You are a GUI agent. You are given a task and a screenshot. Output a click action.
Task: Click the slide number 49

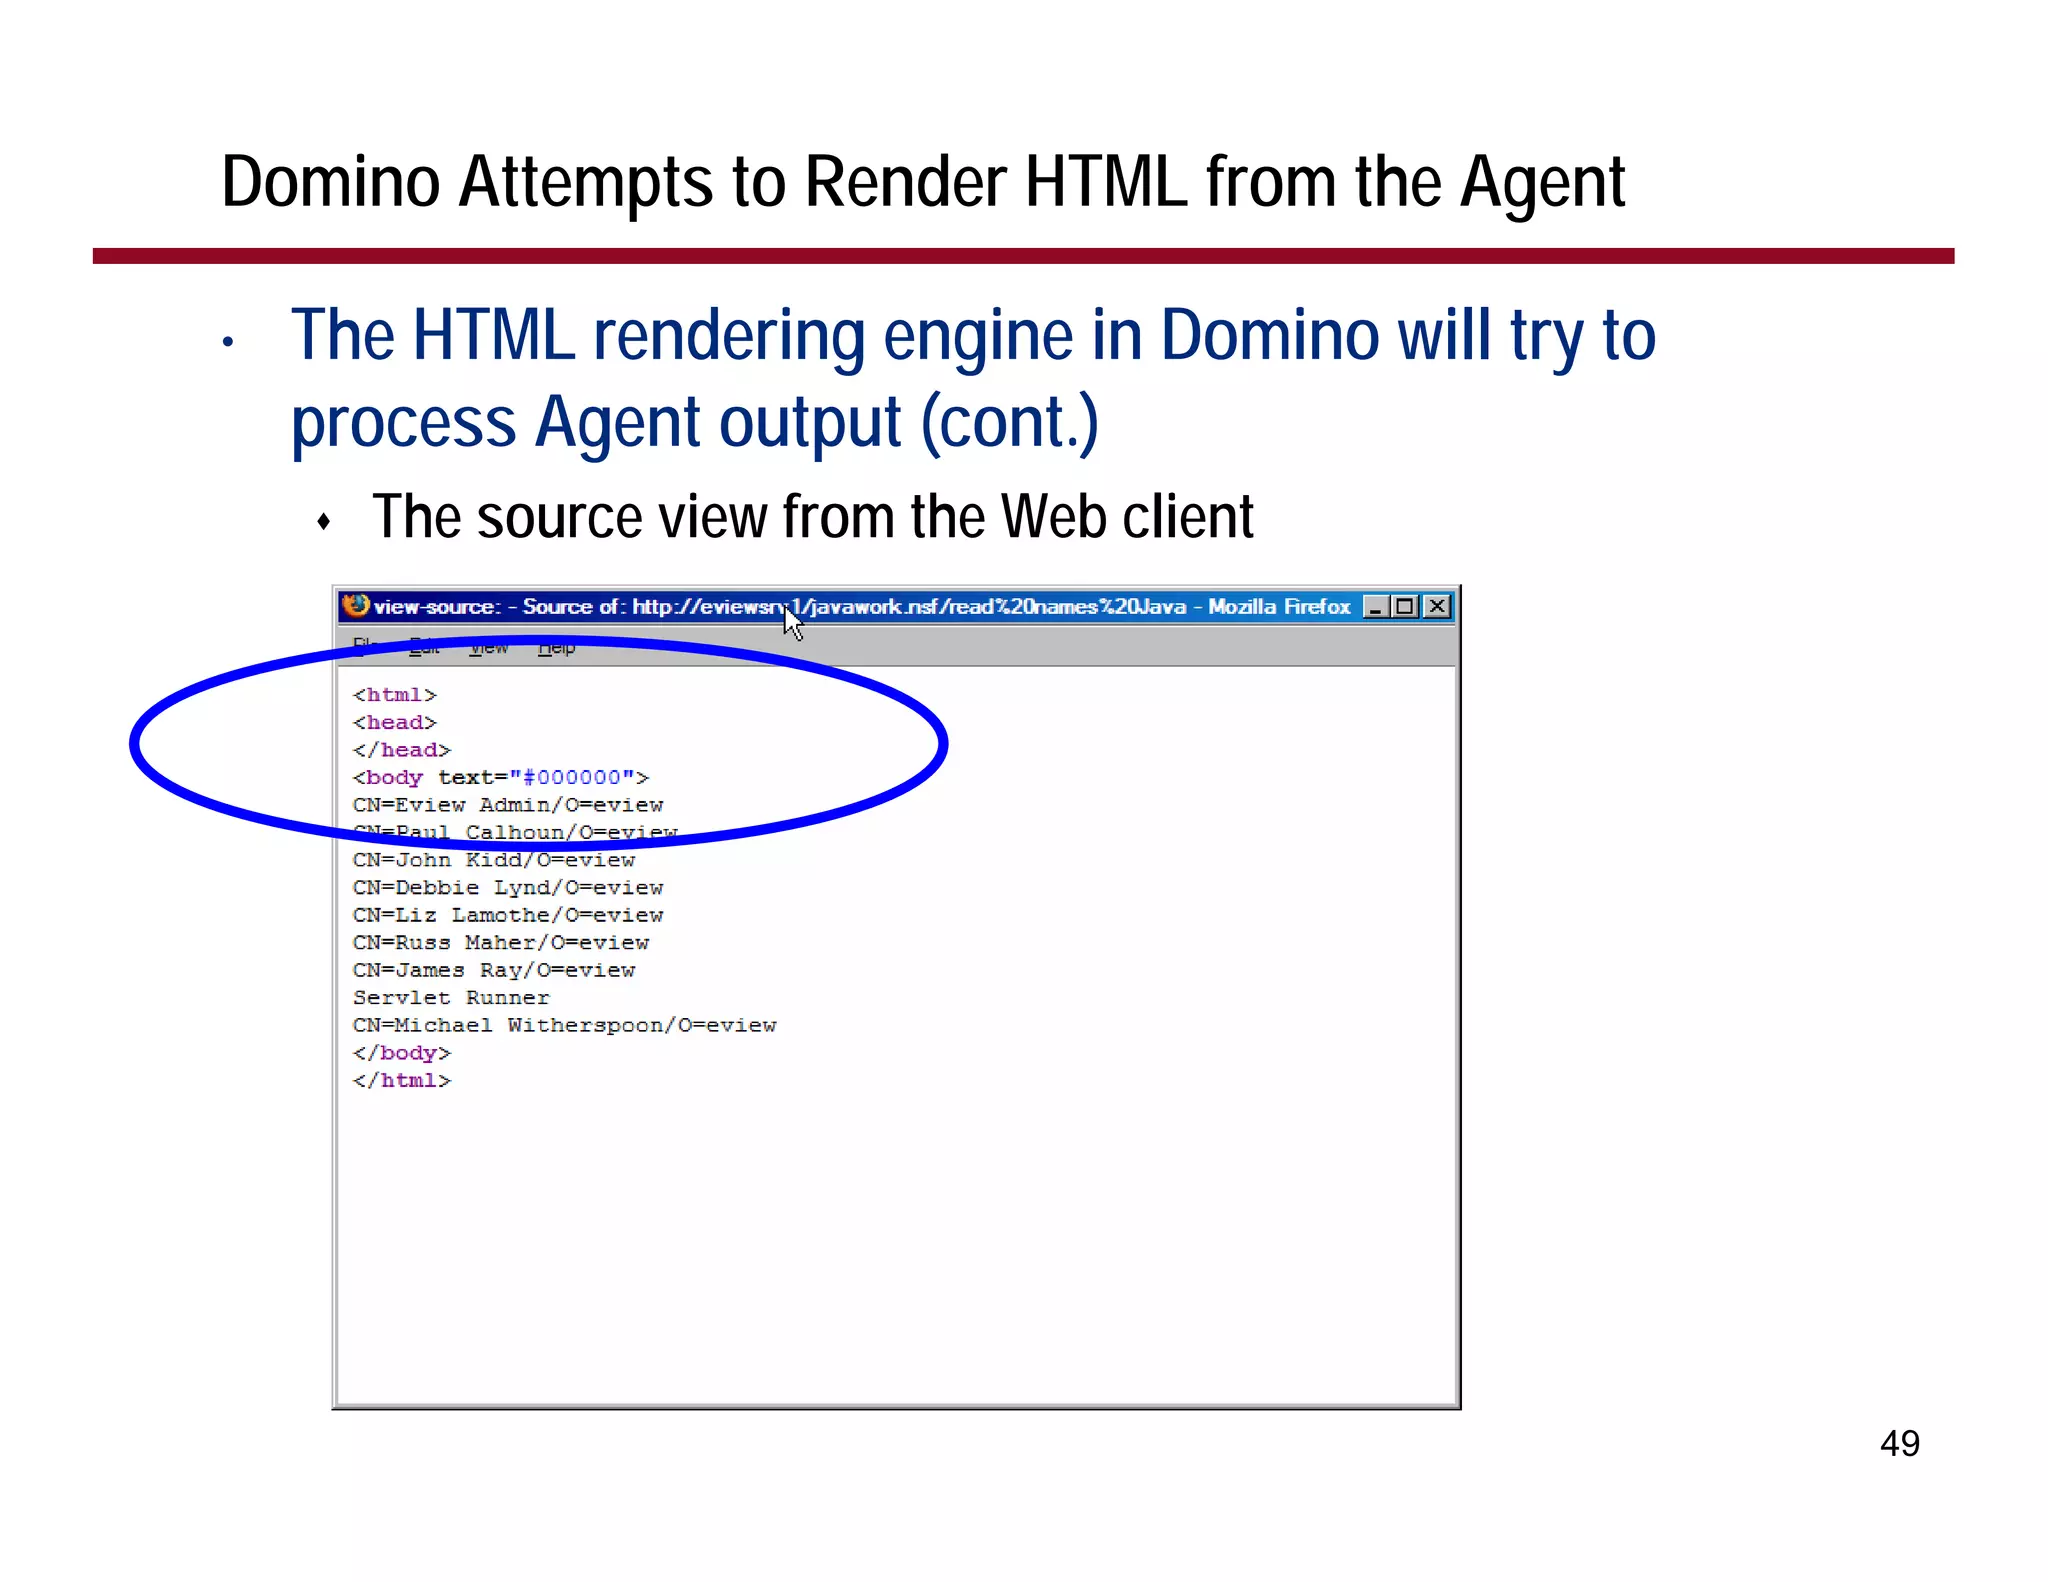pos(1899,1443)
